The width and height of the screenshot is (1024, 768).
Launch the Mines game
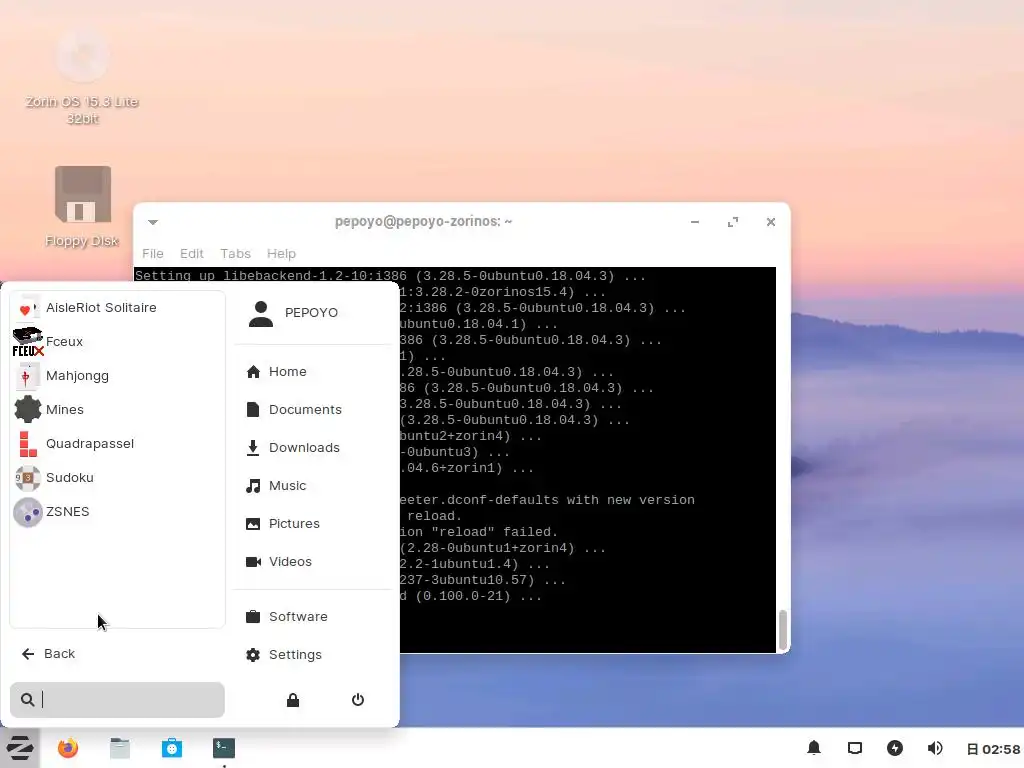[x=118, y=409]
